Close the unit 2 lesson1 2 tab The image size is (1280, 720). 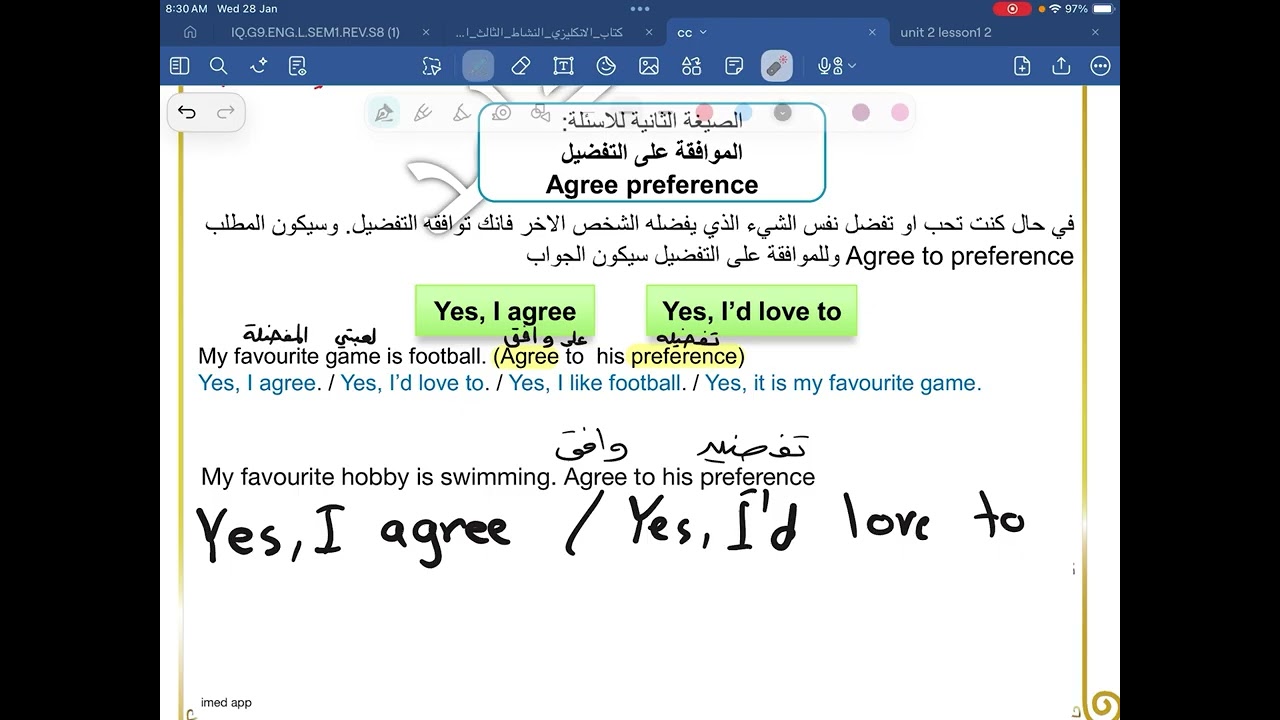coord(1095,32)
